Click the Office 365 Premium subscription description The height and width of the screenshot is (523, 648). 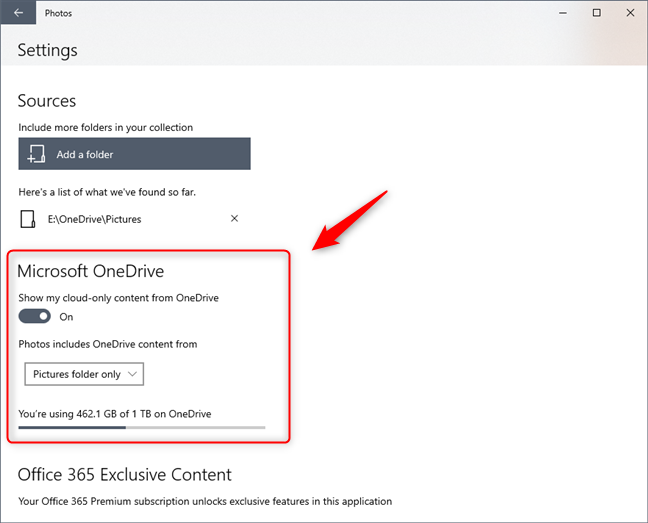click(205, 501)
